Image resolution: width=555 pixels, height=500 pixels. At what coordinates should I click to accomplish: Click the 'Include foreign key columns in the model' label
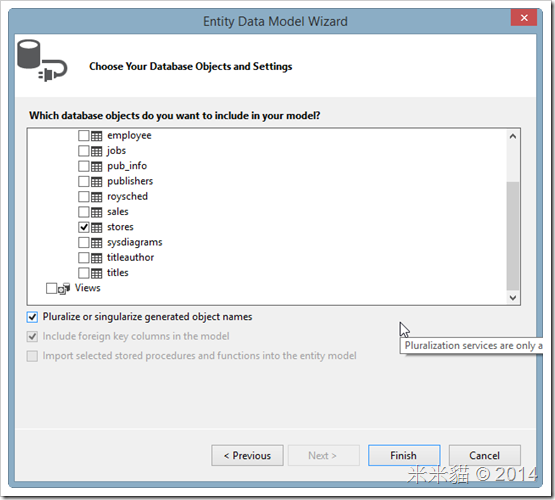(x=136, y=336)
